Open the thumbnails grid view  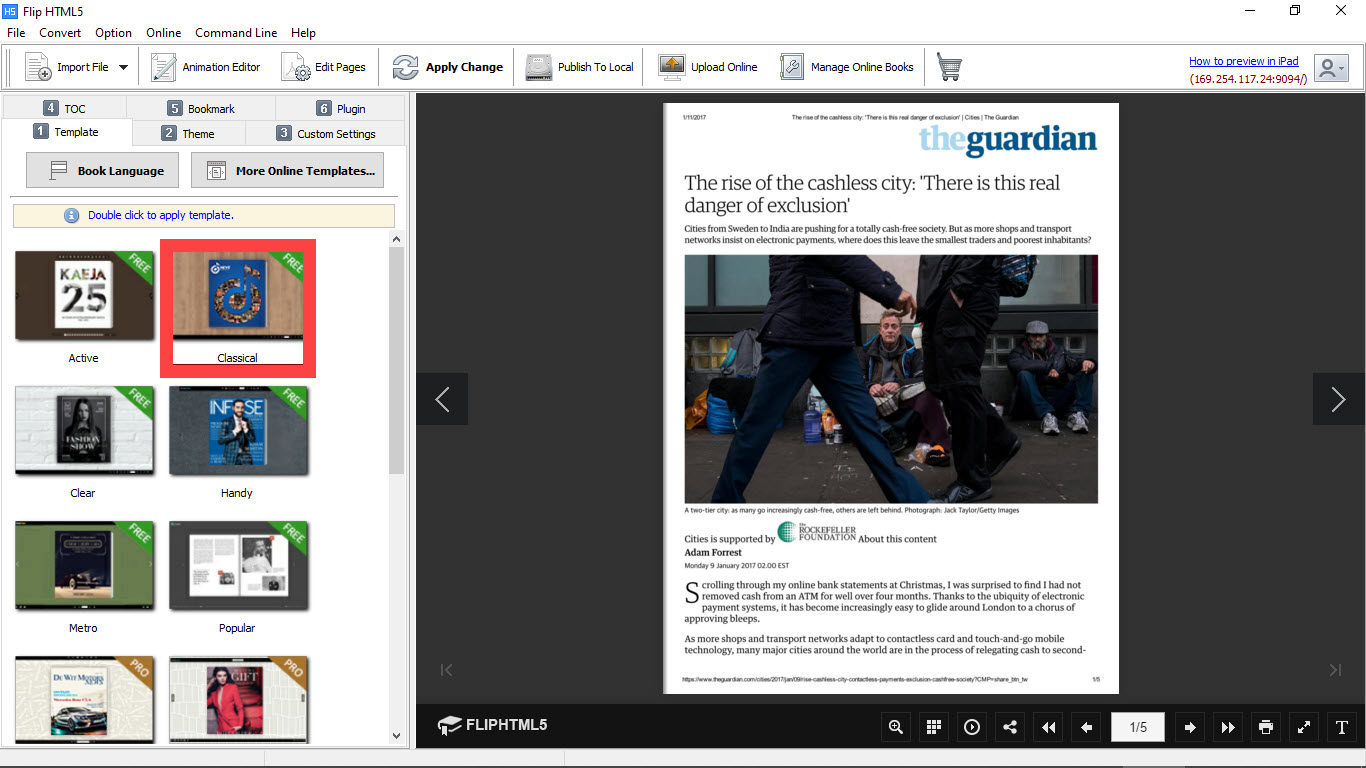934,727
